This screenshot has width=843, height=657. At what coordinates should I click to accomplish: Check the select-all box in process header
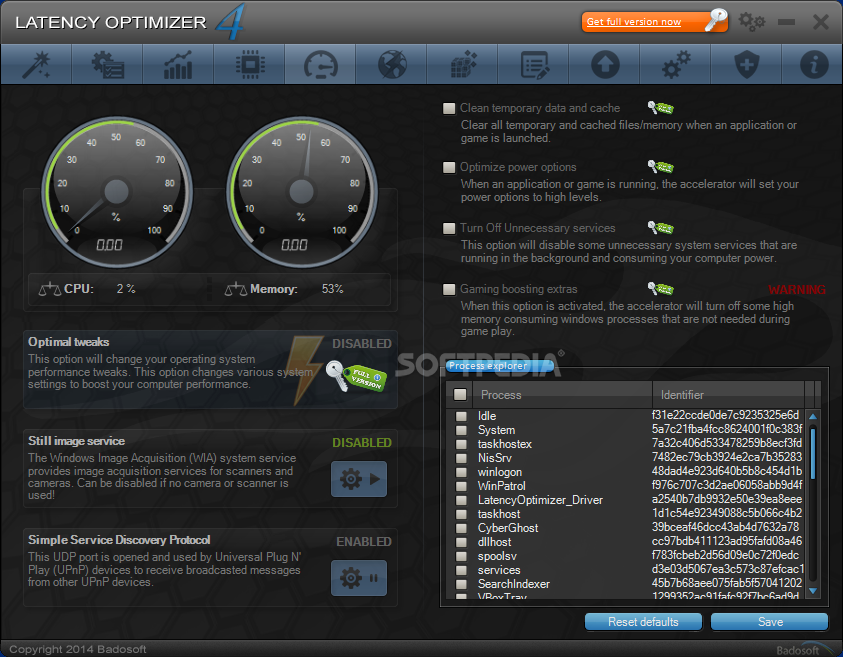(x=460, y=395)
